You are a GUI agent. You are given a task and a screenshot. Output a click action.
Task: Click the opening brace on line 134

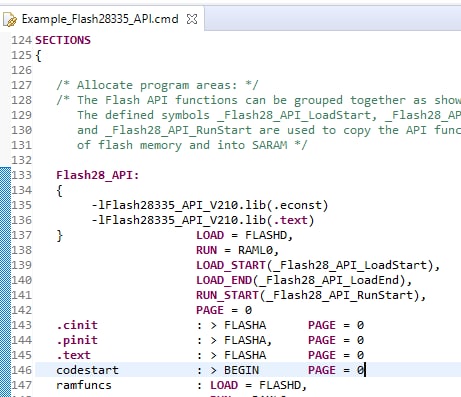click(x=59, y=191)
